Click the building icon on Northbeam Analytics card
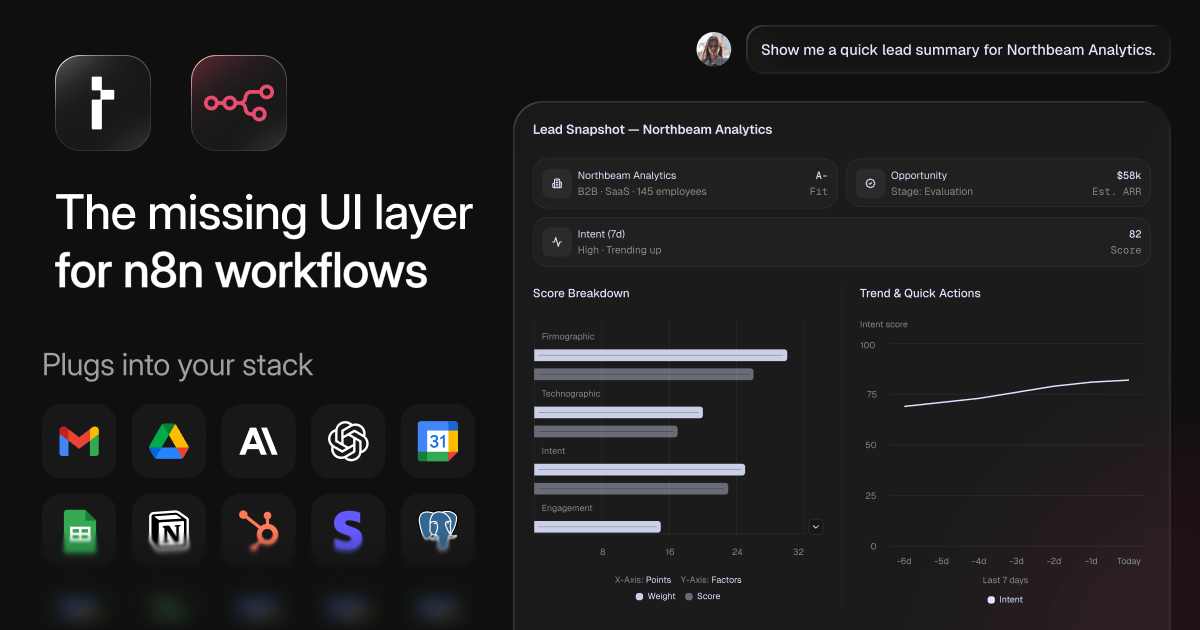The image size is (1200, 630). [557, 183]
